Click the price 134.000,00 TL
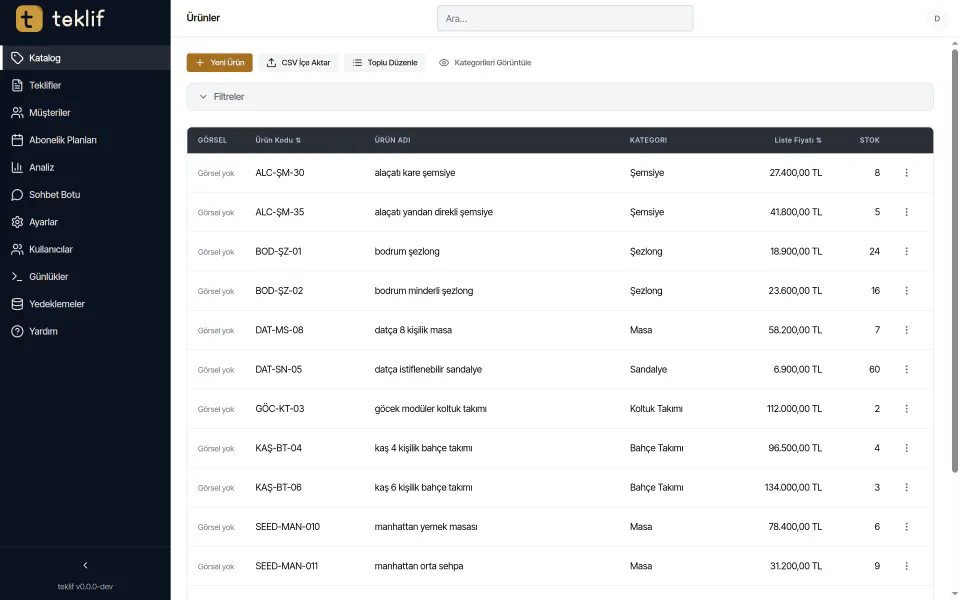Image resolution: width=960 pixels, height=600 pixels. coord(793,487)
